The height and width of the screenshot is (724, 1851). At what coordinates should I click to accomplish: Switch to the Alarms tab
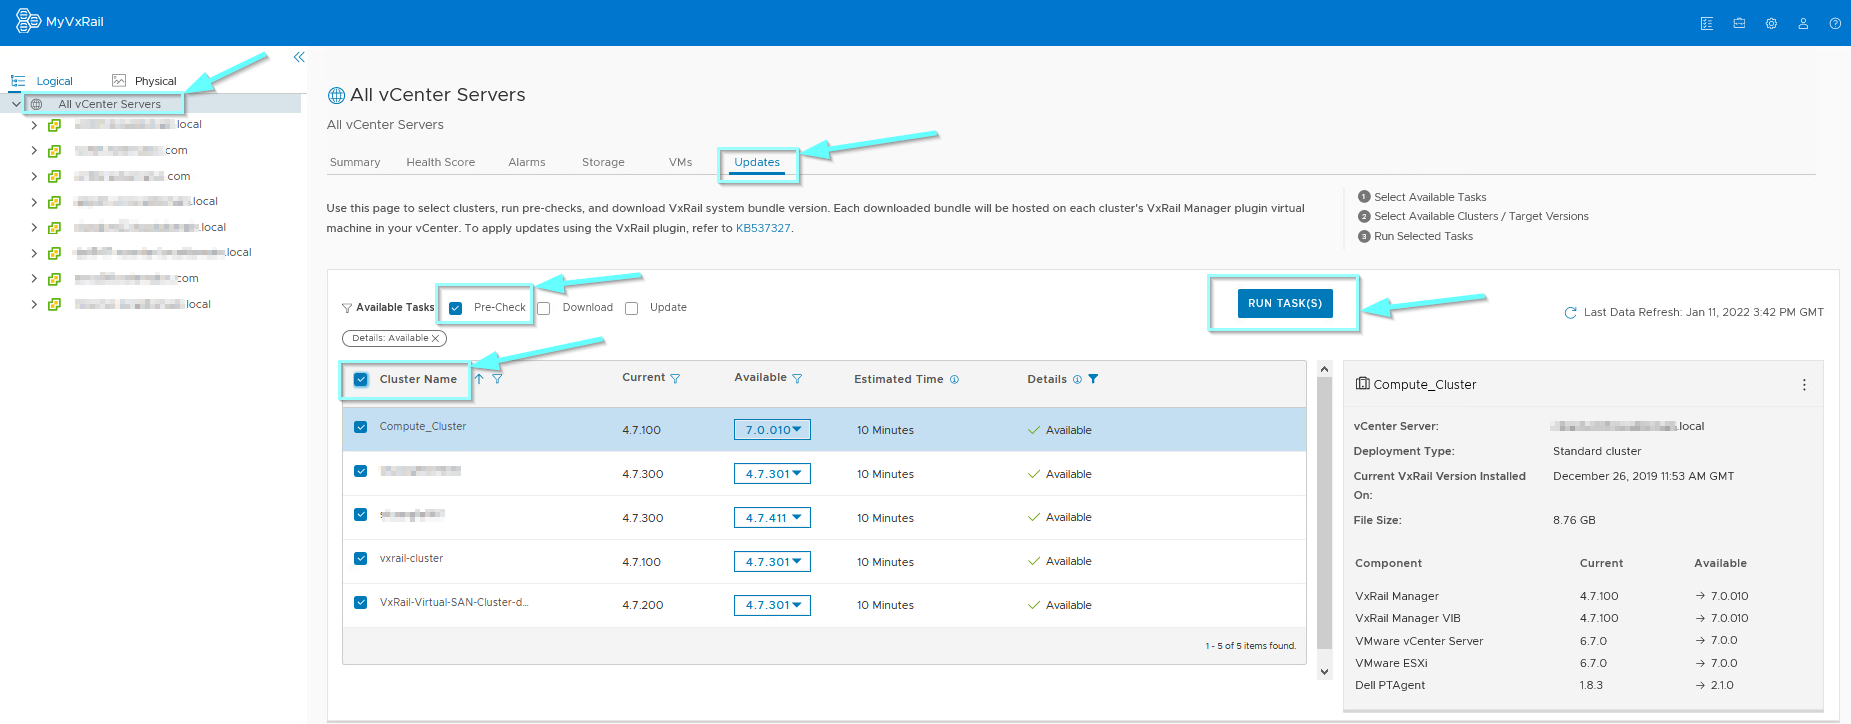point(527,162)
